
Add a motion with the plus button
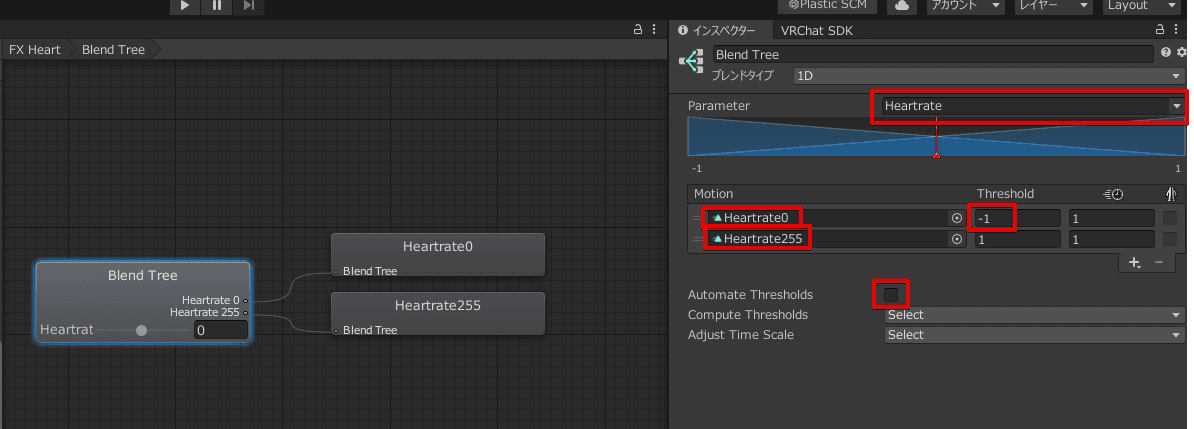(x=1134, y=262)
